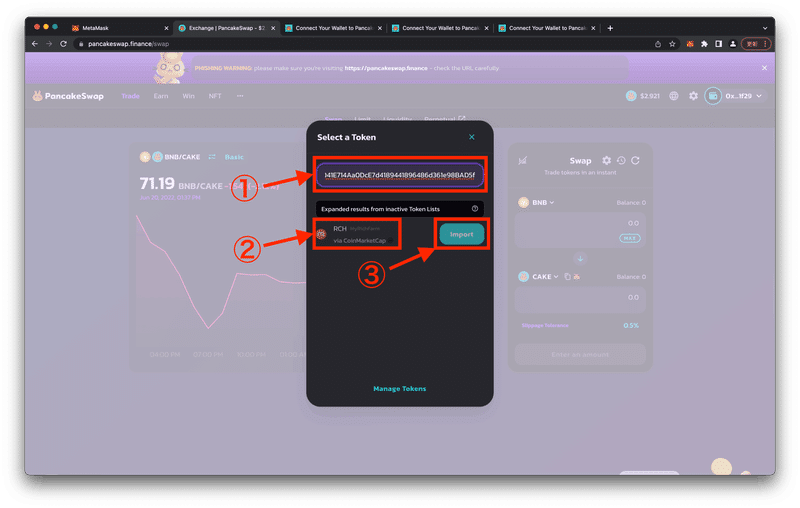Toggle the chart display icon in Swap panel
Viewport: 800px width, 508px height.
tap(522, 161)
